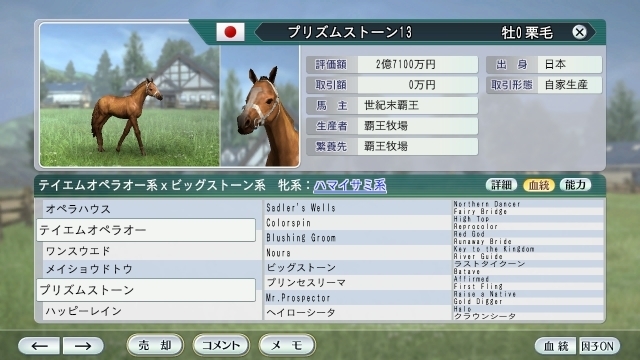Select the horse head portrait image
The height and width of the screenshot is (360, 640).
click(x=260, y=106)
